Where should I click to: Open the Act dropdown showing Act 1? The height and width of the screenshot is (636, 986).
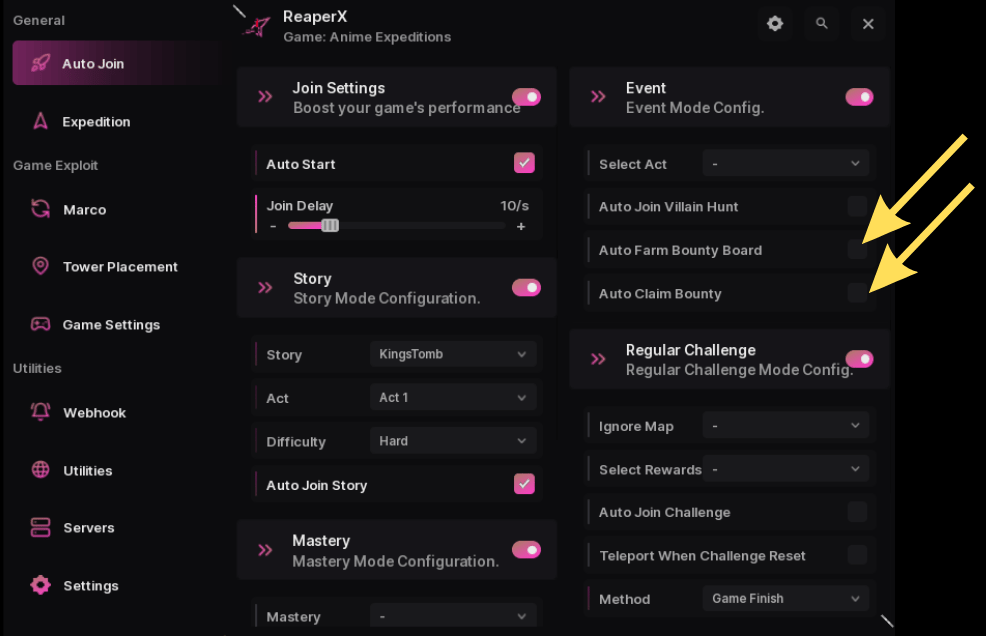point(453,398)
